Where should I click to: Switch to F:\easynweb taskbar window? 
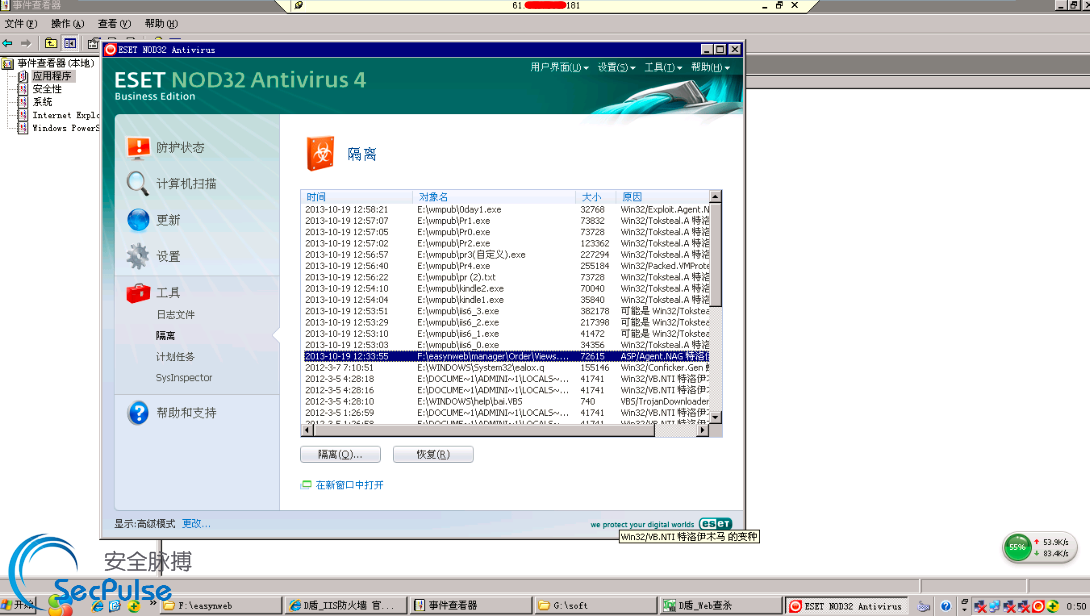coord(222,606)
